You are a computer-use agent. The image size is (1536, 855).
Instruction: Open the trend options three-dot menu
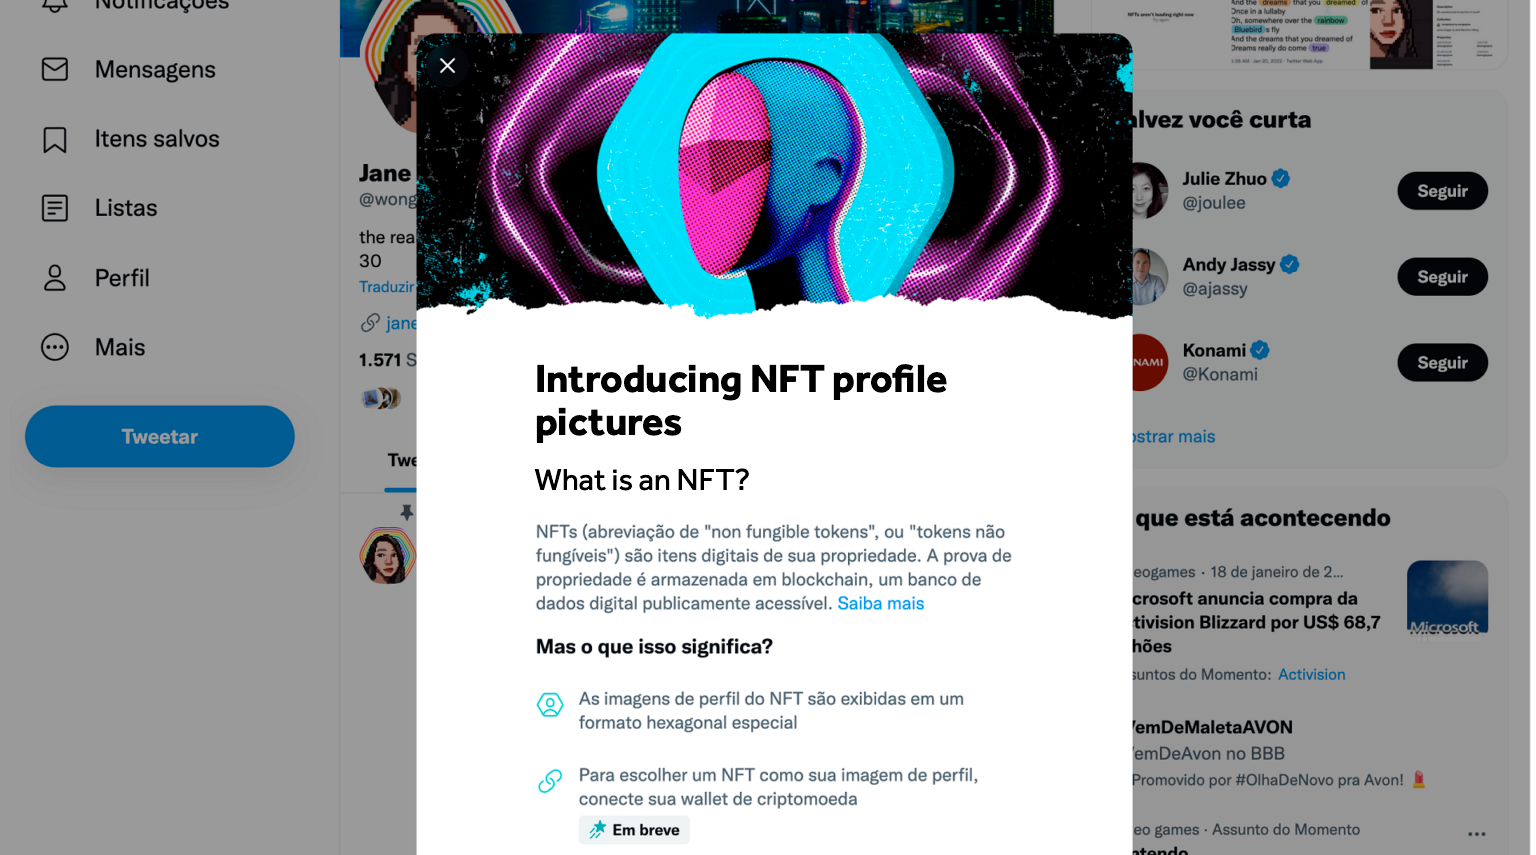[1476, 833]
